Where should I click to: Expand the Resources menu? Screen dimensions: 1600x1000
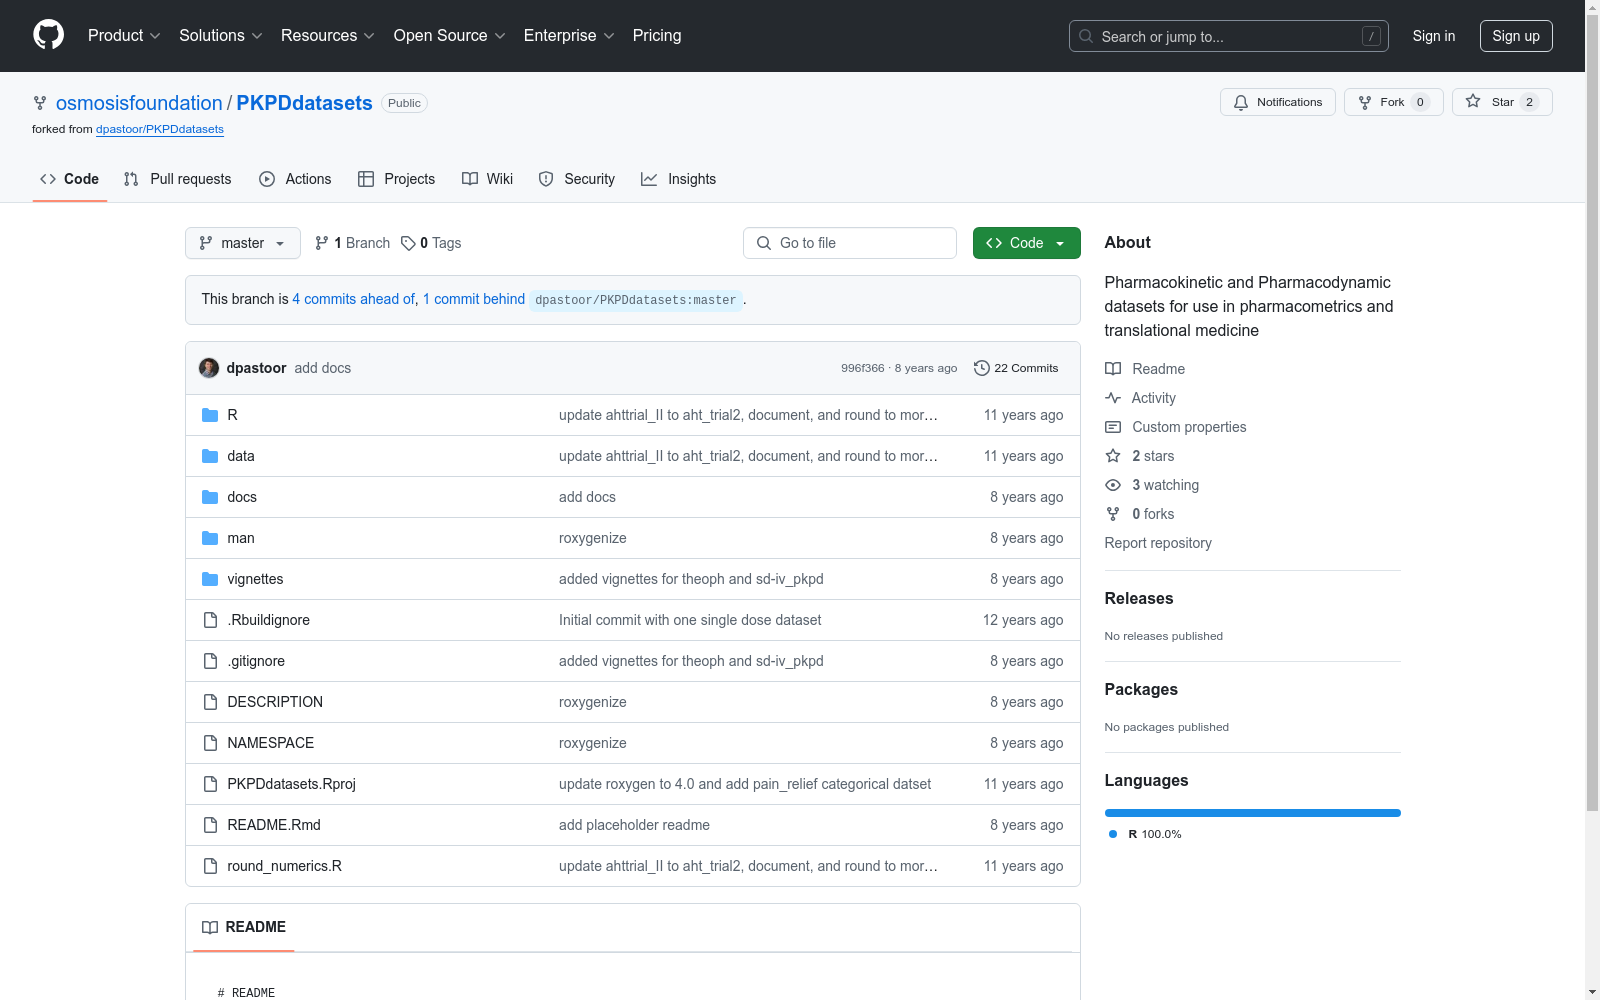click(328, 35)
